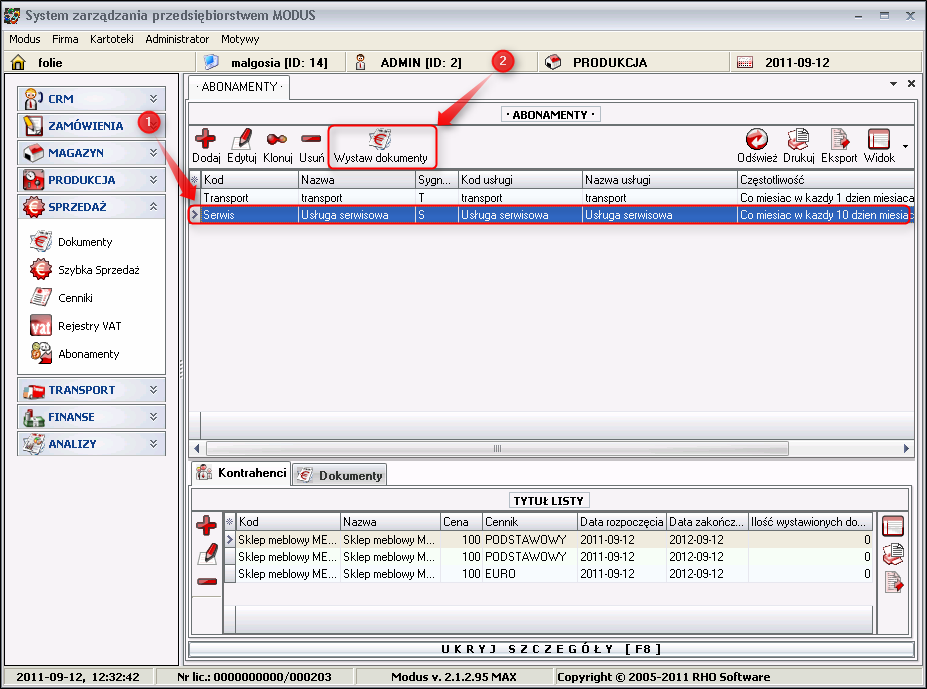
Task: Click UKRYJ SZCZEGÓŁY [F8] bar
Action: tap(551, 649)
